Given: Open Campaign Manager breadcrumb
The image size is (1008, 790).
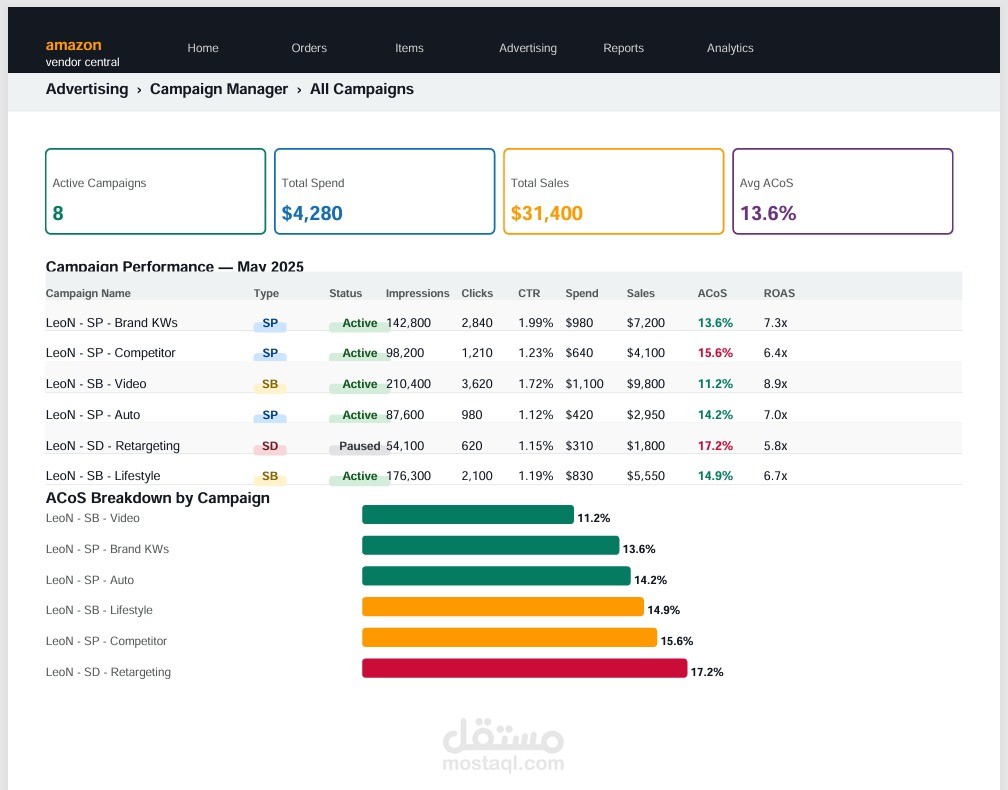Looking at the screenshot, I should pos(219,89).
